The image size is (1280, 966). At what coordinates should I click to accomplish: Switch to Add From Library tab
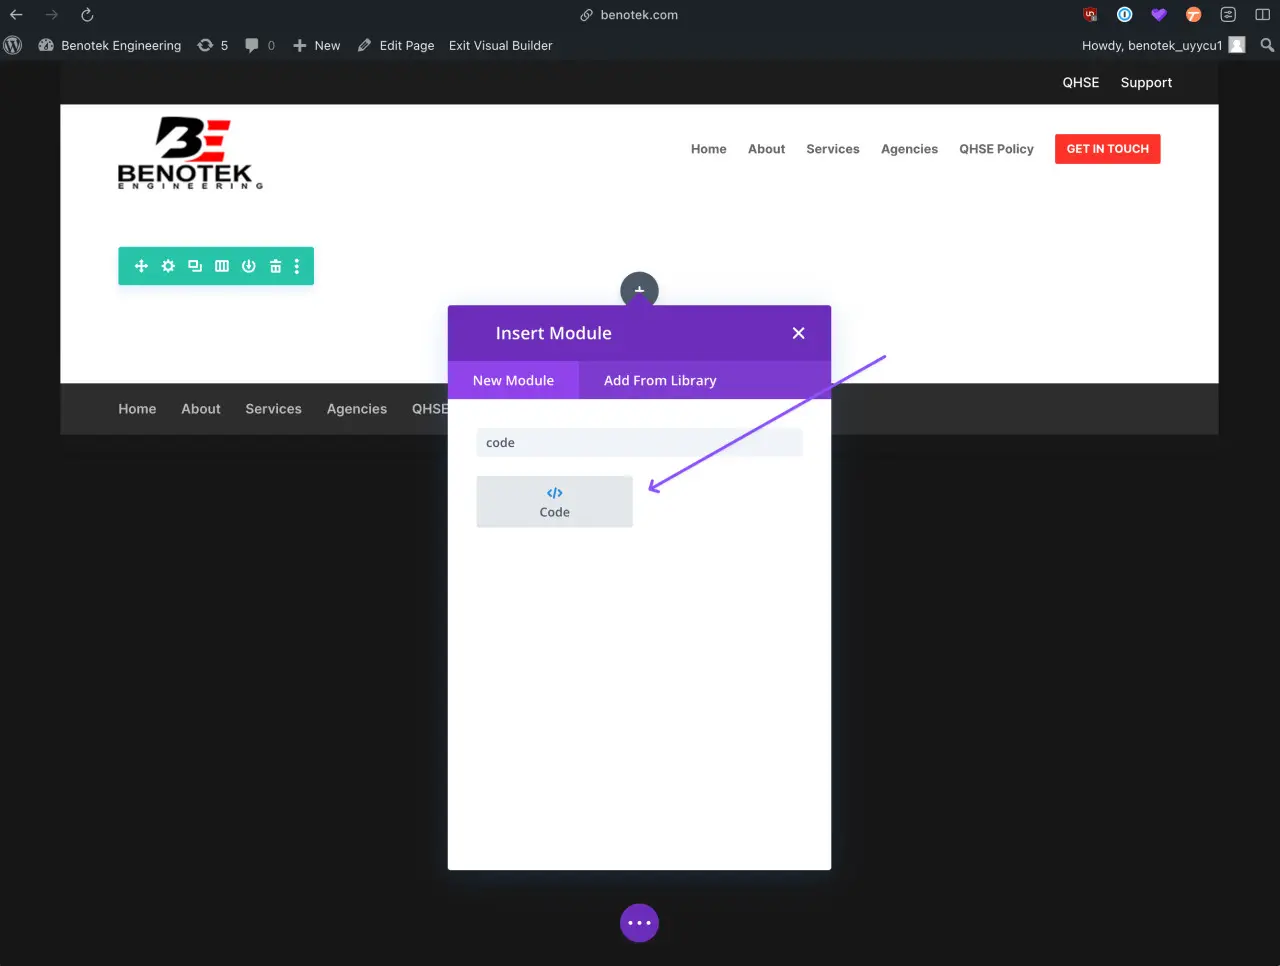[x=660, y=380]
